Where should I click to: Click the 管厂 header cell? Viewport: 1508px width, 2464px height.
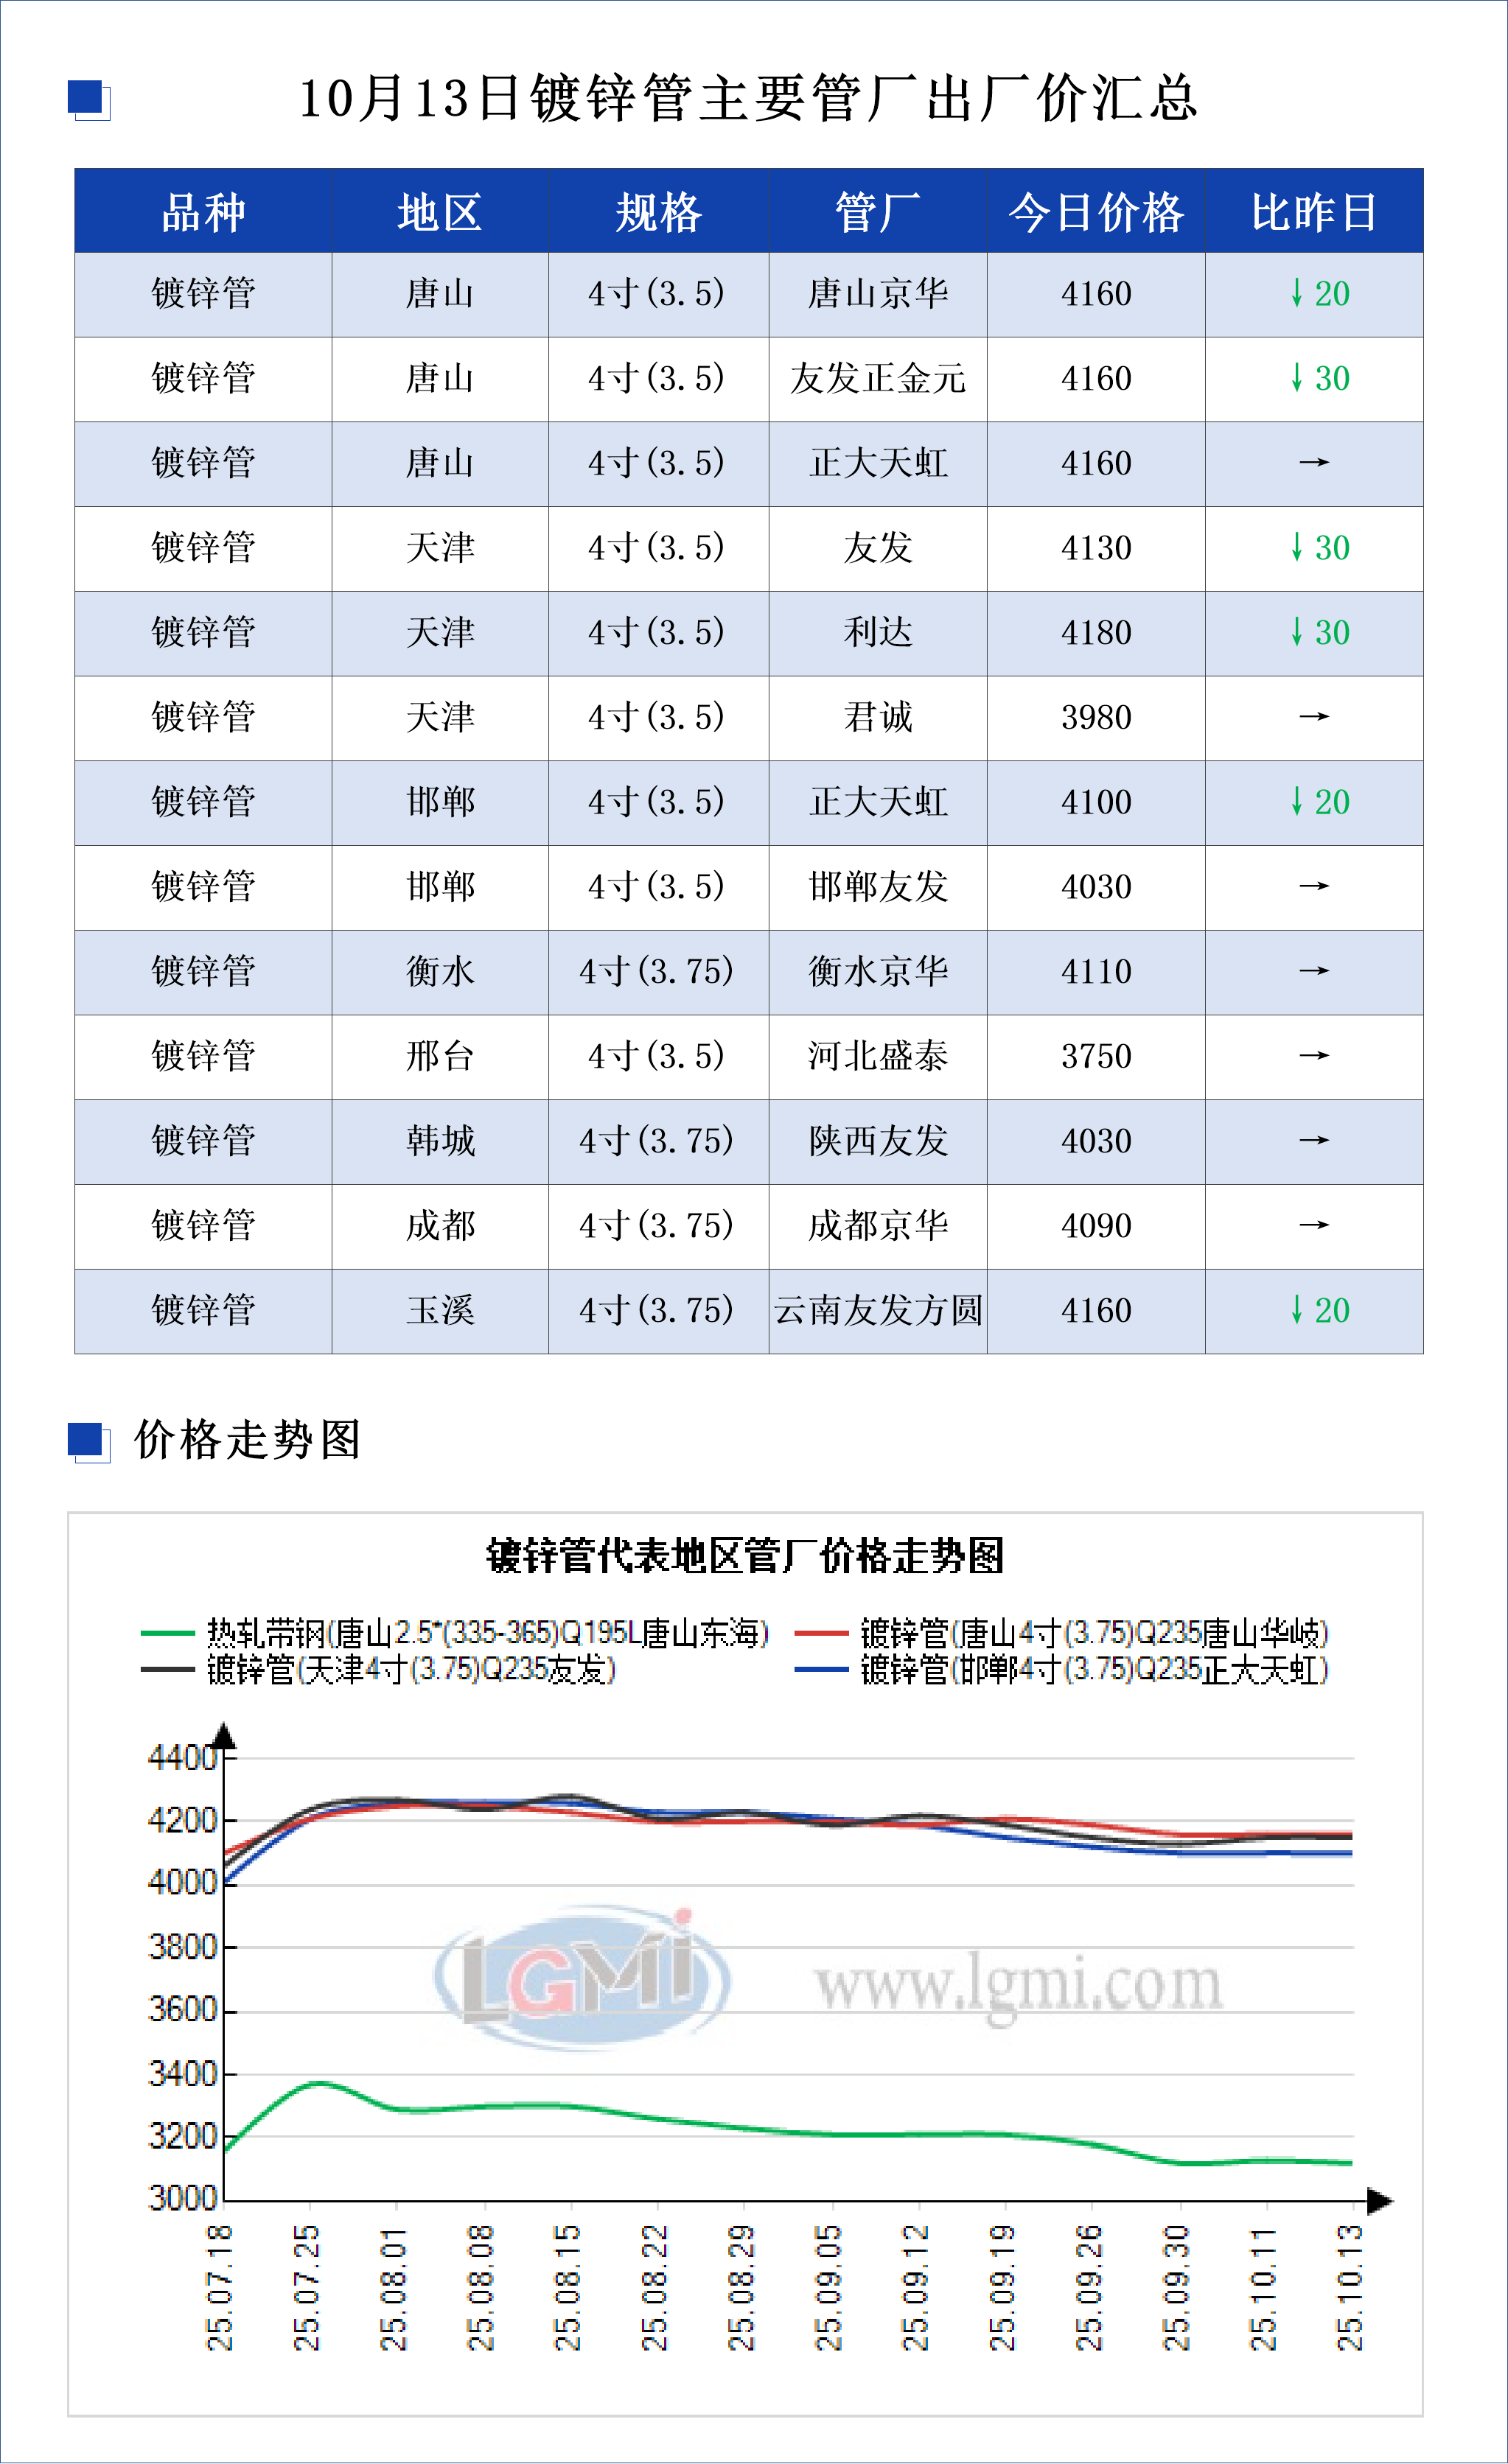point(877,212)
